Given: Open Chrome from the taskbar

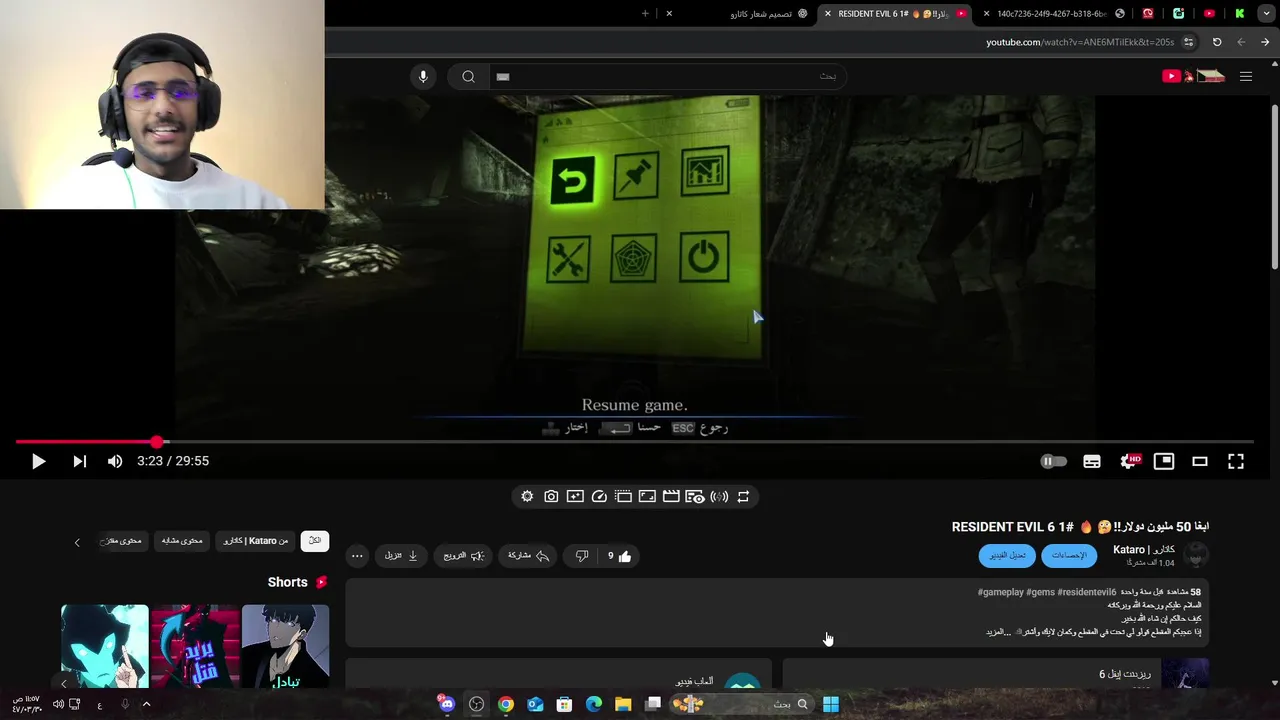Looking at the screenshot, I should [x=506, y=704].
